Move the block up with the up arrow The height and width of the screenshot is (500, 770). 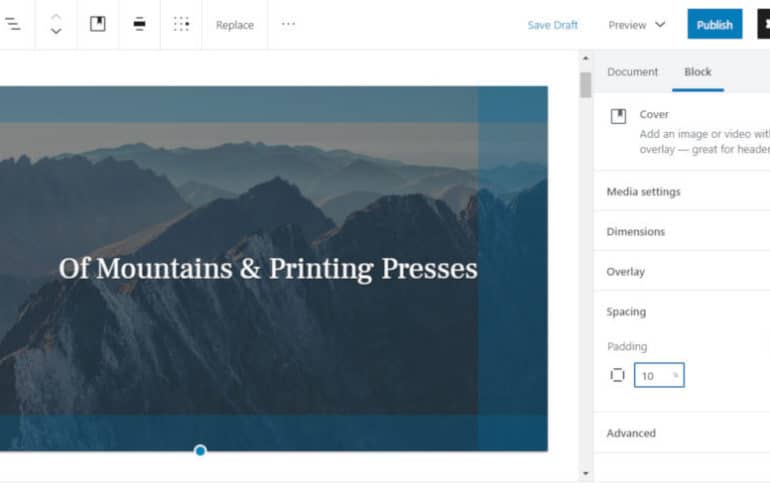click(56, 17)
